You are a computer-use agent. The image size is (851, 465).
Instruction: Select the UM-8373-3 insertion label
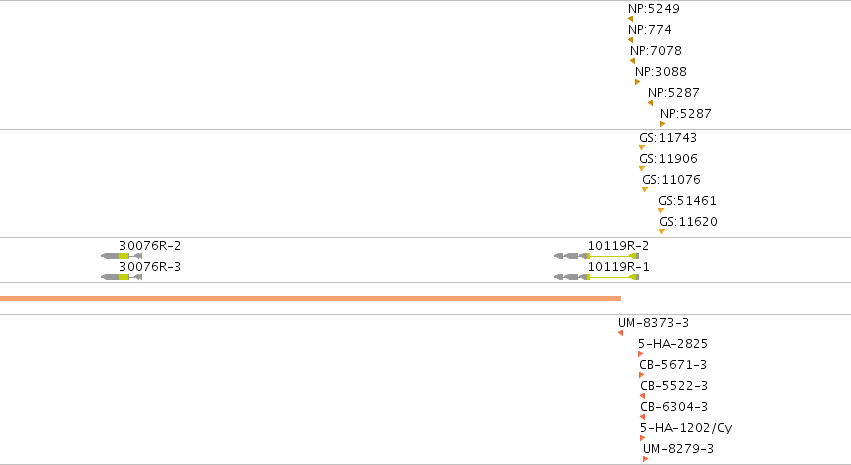653,323
